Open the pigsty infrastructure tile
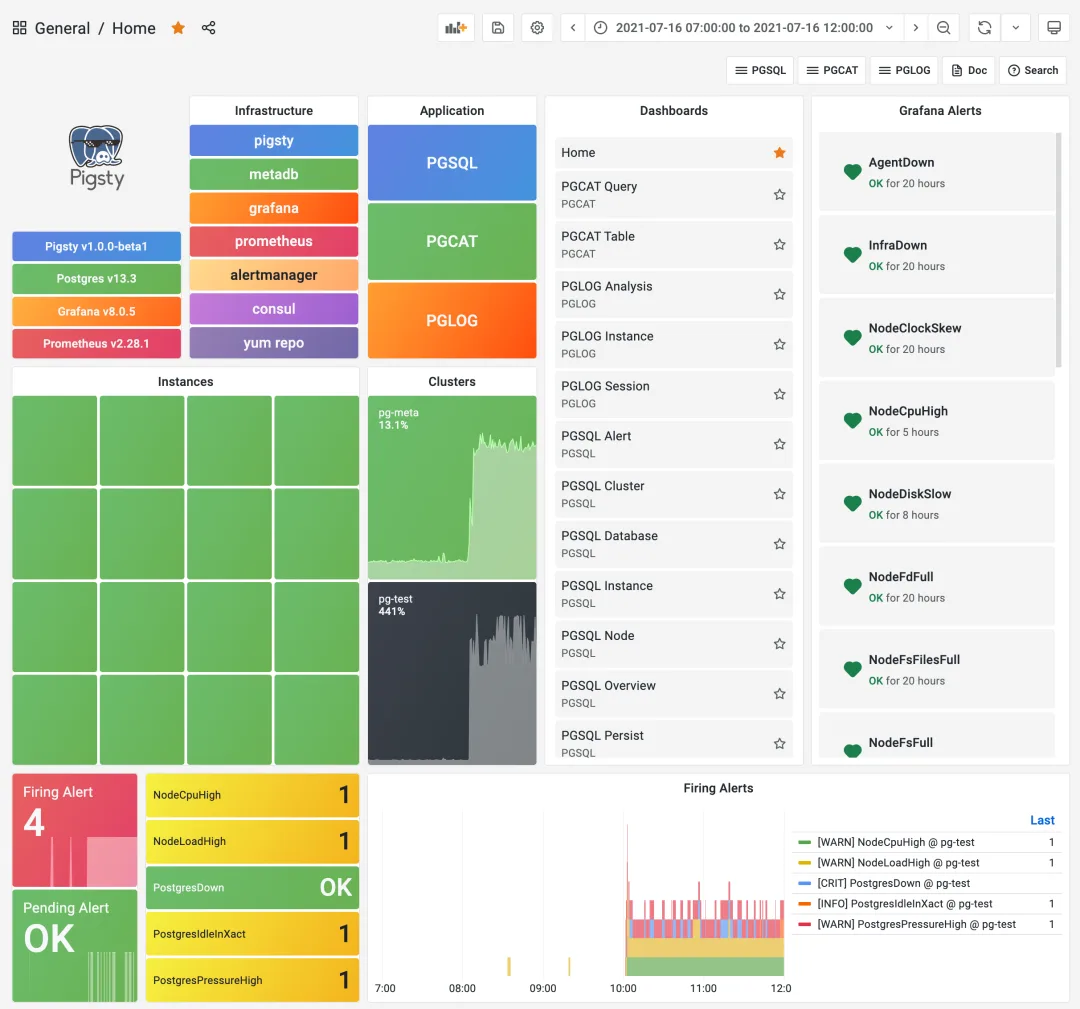Image resolution: width=1080 pixels, height=1009 pixels. coord(273,141)
